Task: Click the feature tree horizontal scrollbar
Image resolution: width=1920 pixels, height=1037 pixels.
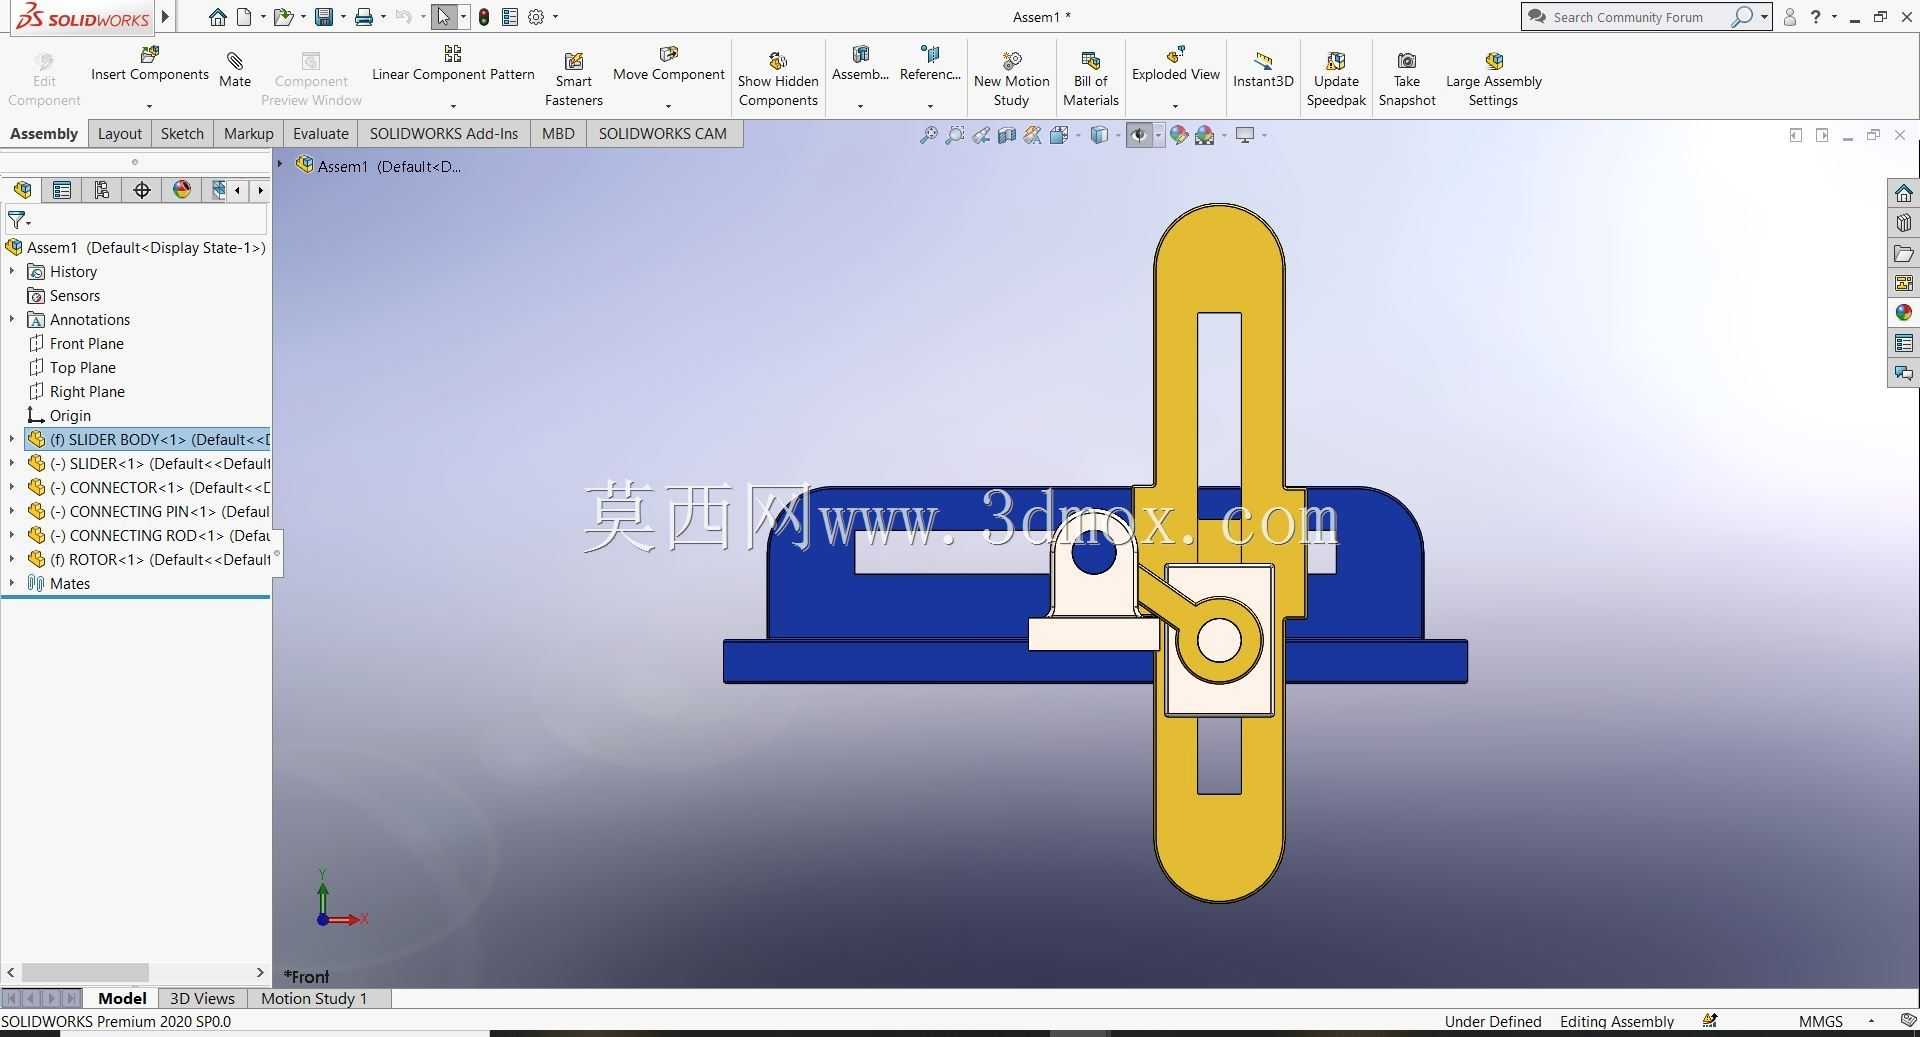Action: click(x=85, y=972)
